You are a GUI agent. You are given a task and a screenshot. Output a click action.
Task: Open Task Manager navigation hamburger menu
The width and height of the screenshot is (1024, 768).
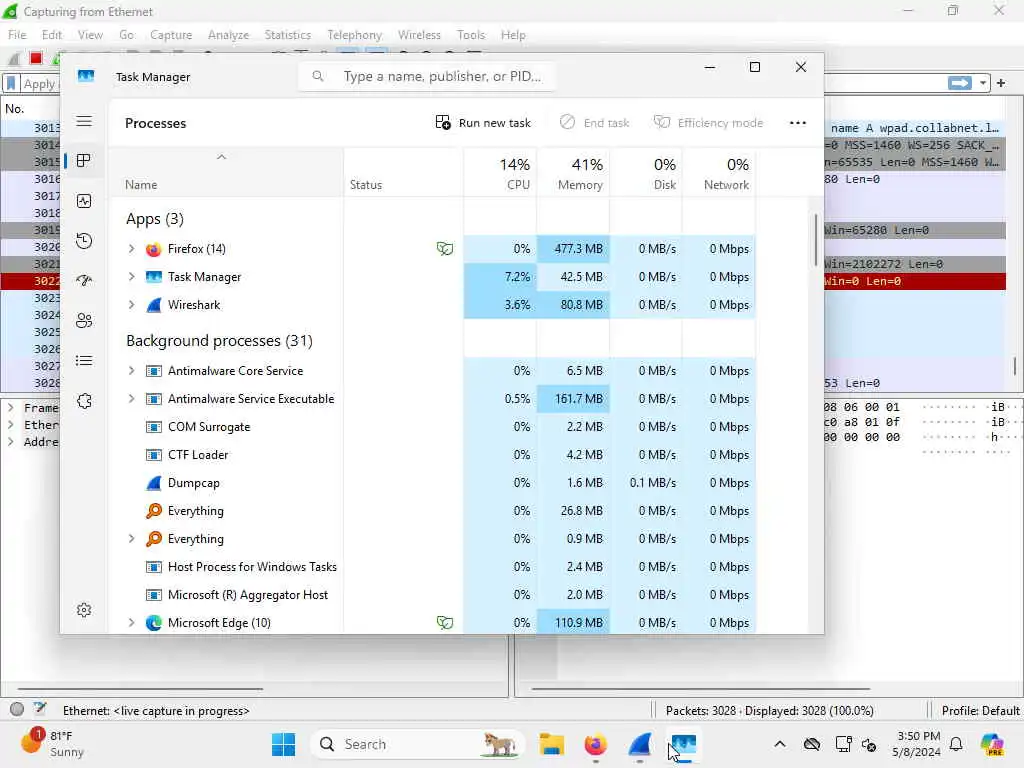84,121
